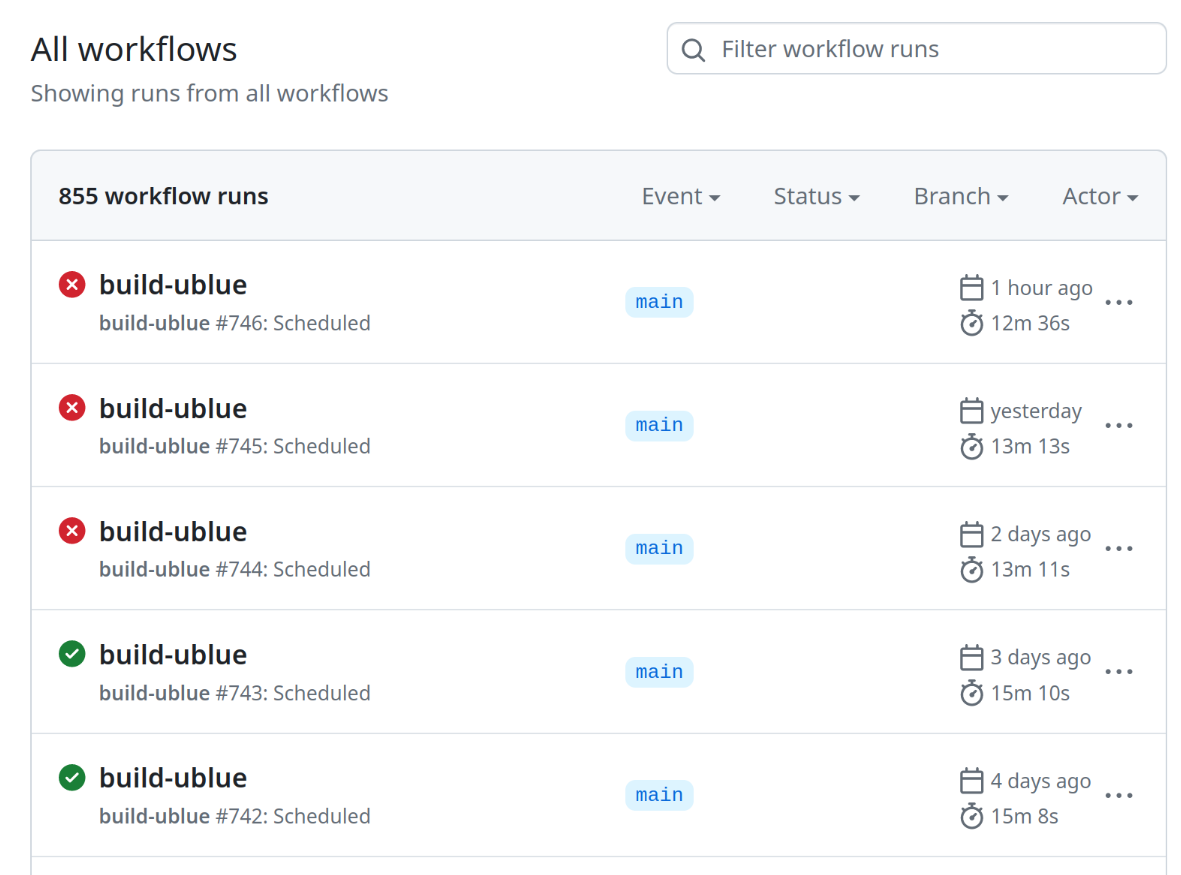1181x875 pixels.
Task: Click main branch badge on run #742
Action: point(659,795)
